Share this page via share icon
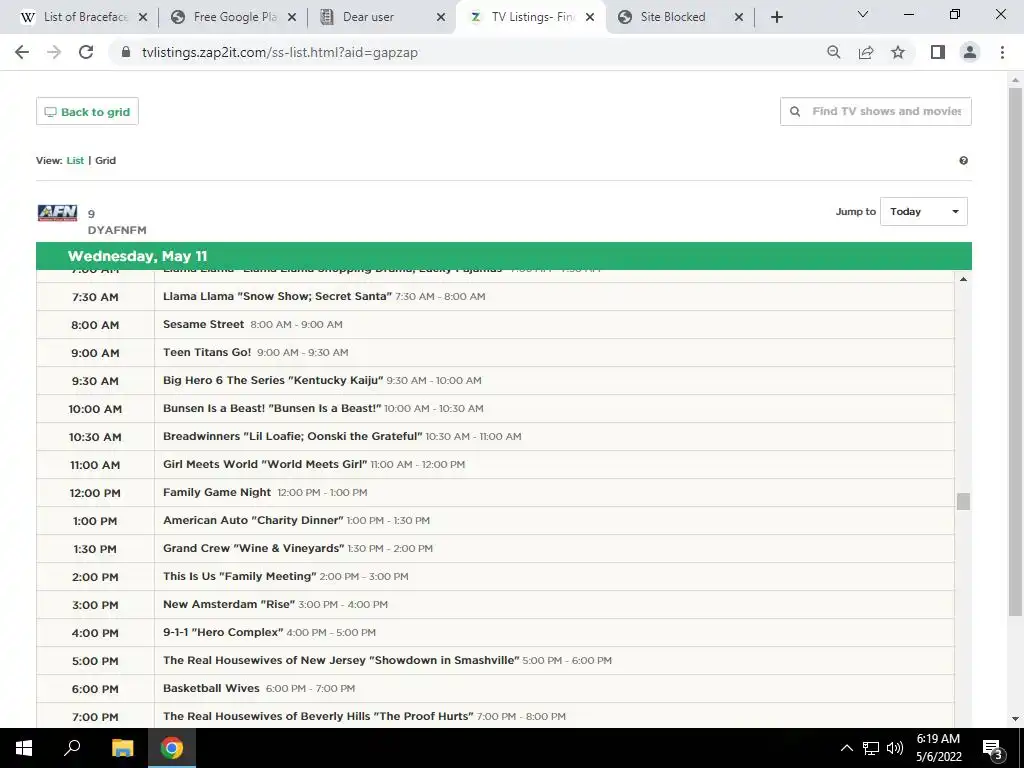This screenshot has height=768, width=1024. [866, 52]
